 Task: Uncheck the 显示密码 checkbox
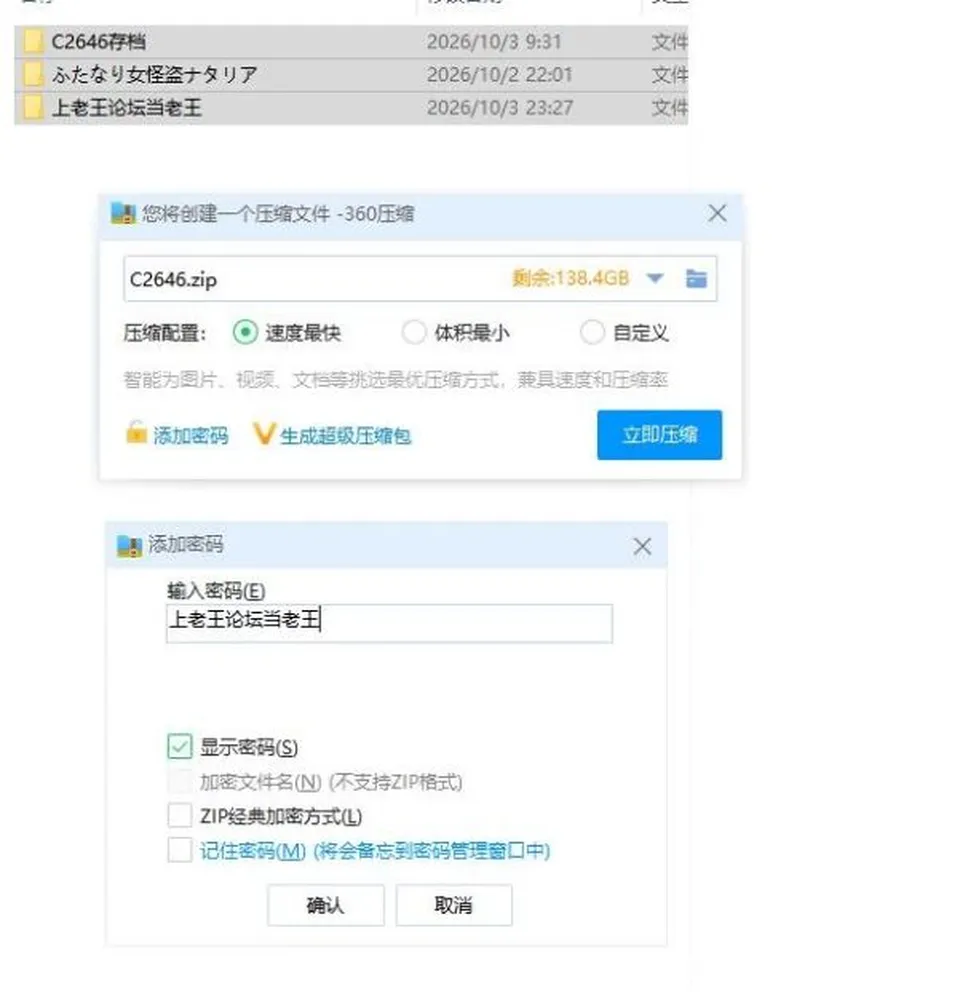pos(180,747)
